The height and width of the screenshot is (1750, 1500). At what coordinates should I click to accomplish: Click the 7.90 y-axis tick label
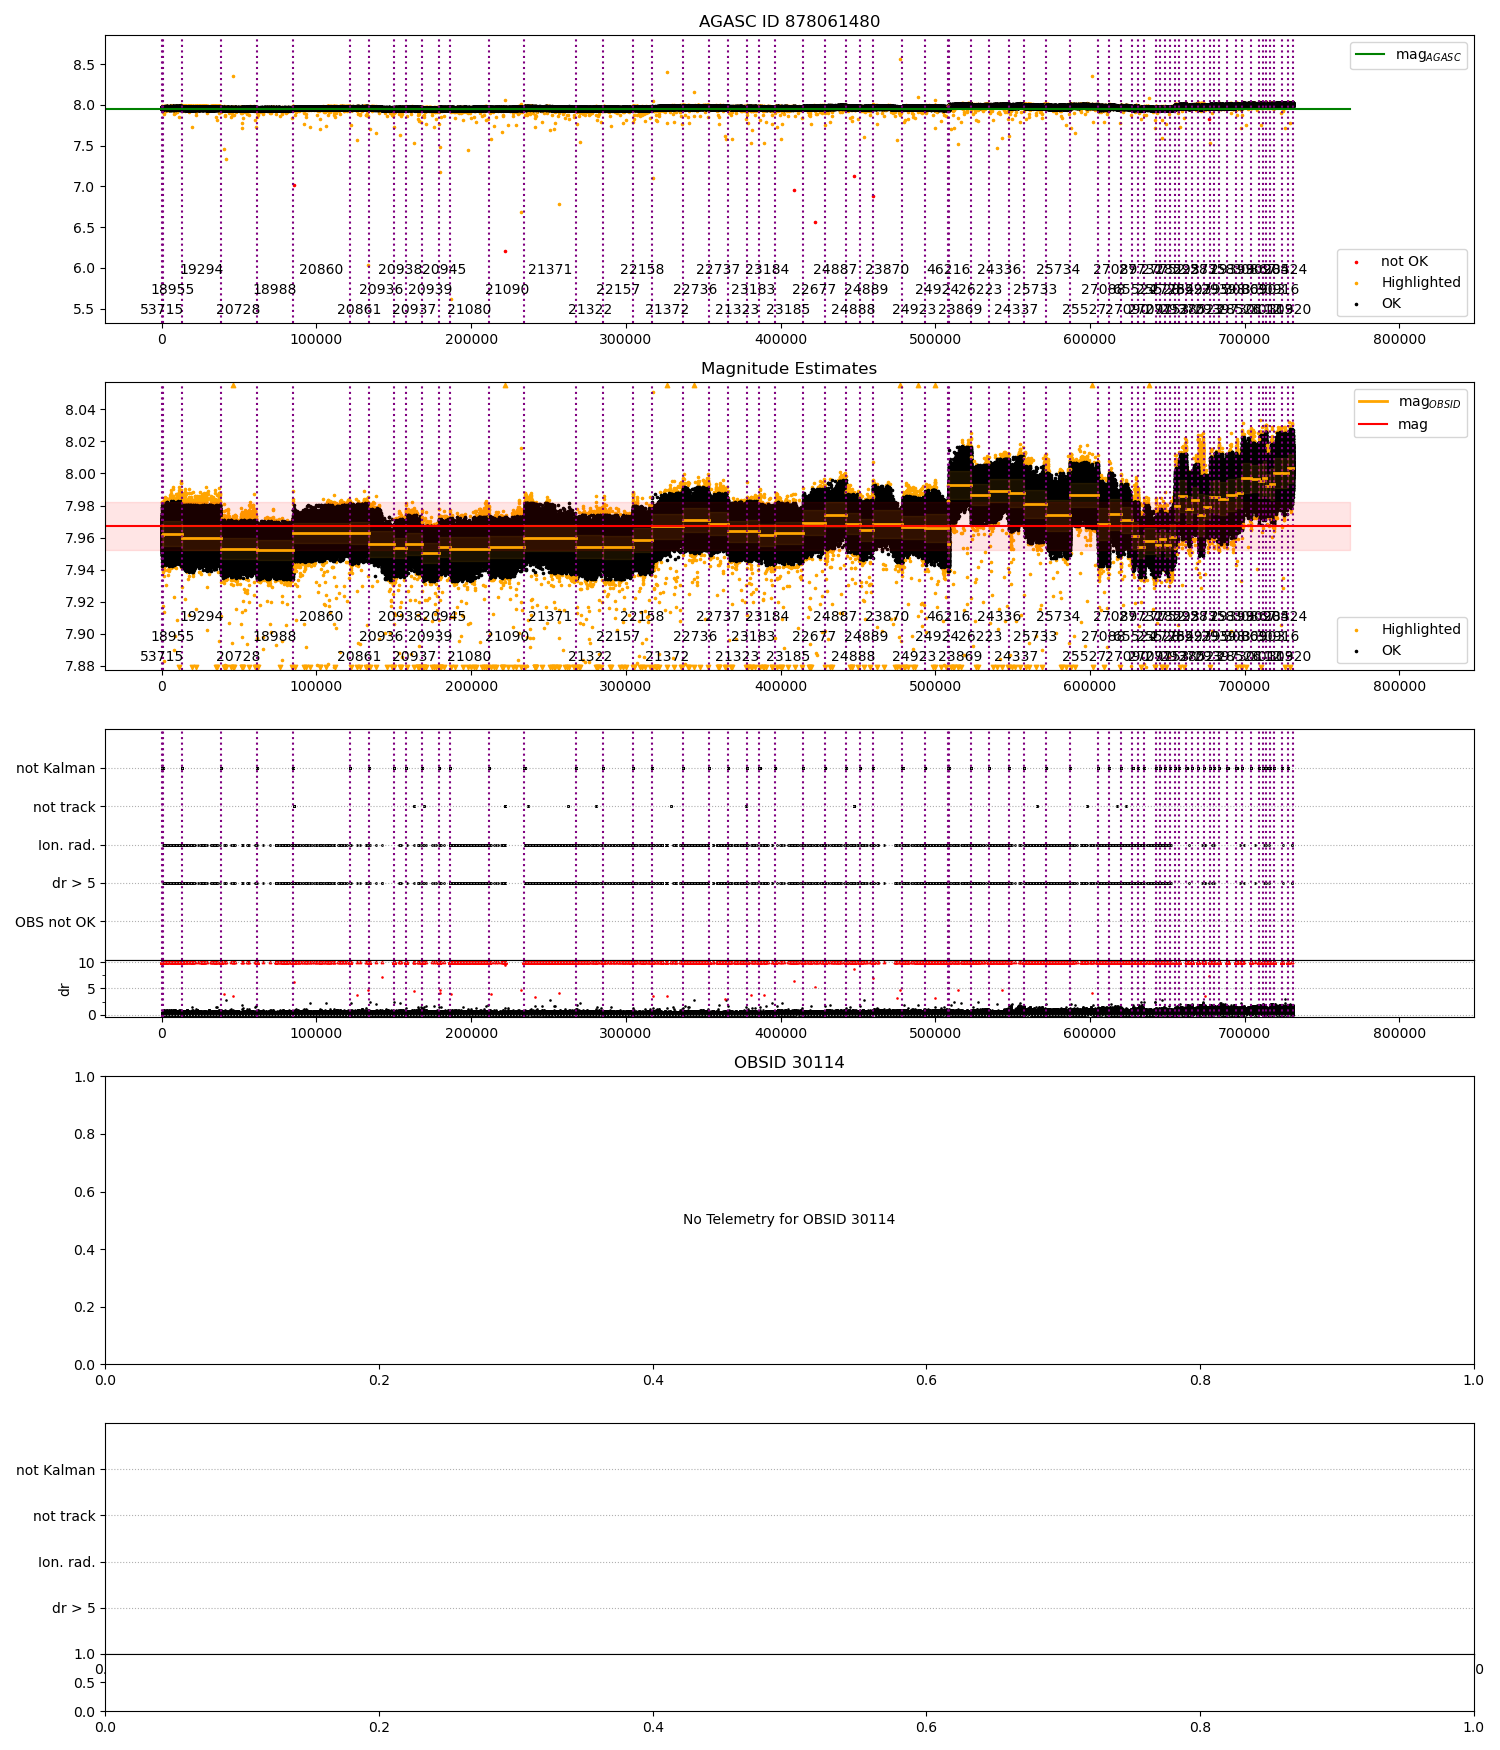click(x=80, y=634)
